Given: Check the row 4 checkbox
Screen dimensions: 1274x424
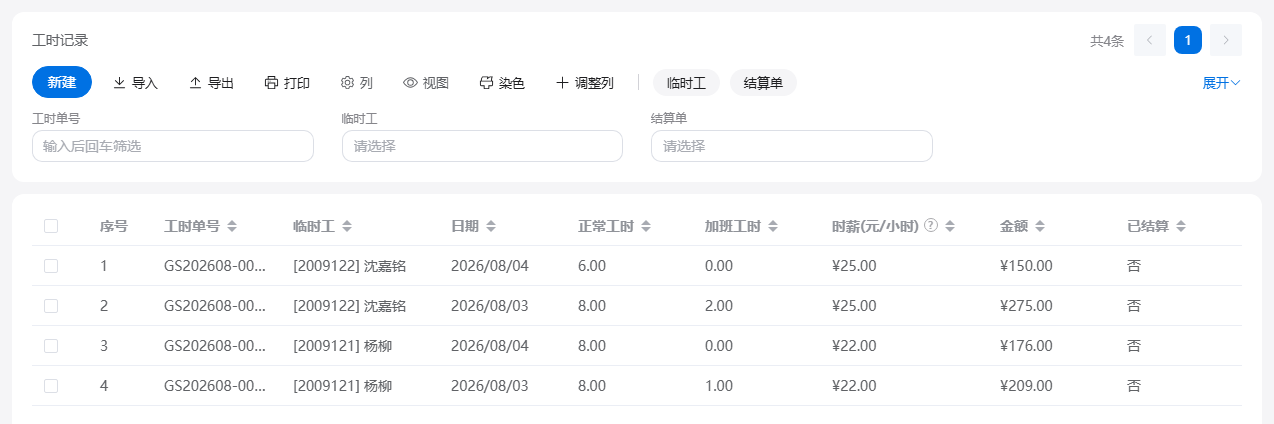Looking at the screenshot, I should 51,386.
